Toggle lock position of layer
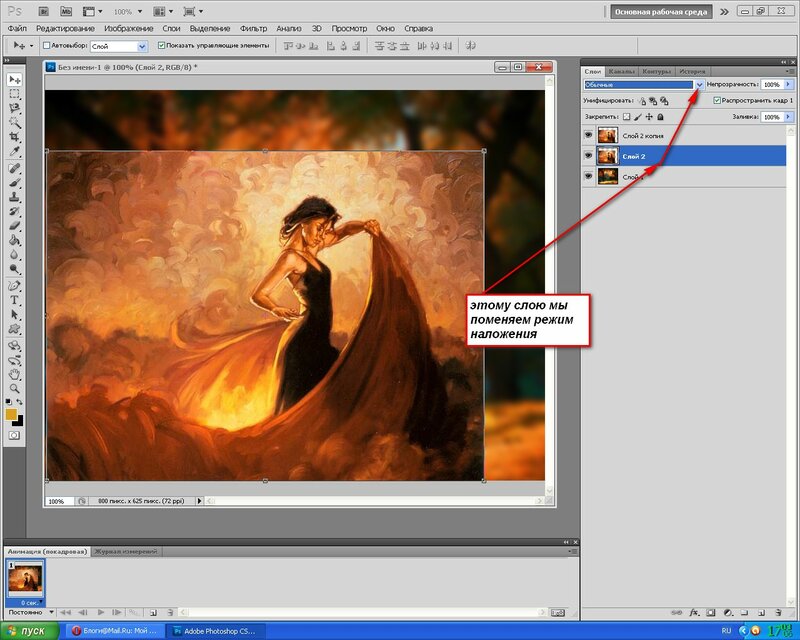The width and height of the screenshot is (800, 640). [649, 117]
